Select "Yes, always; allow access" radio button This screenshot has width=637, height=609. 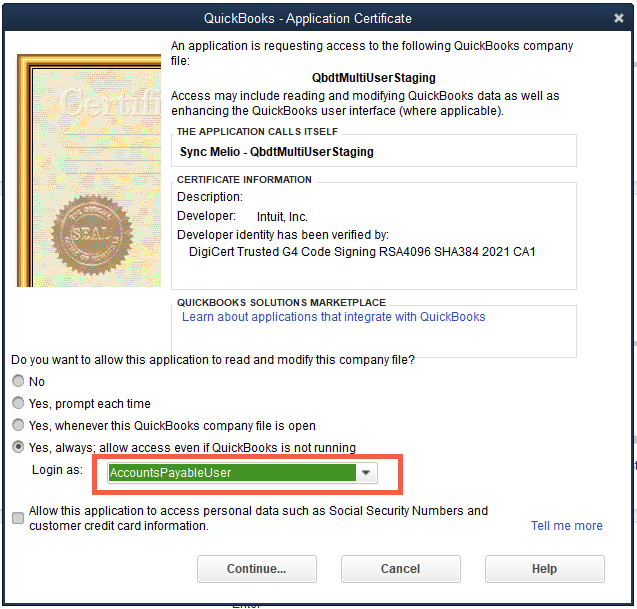pyautogui.click(x=18, y=448)
